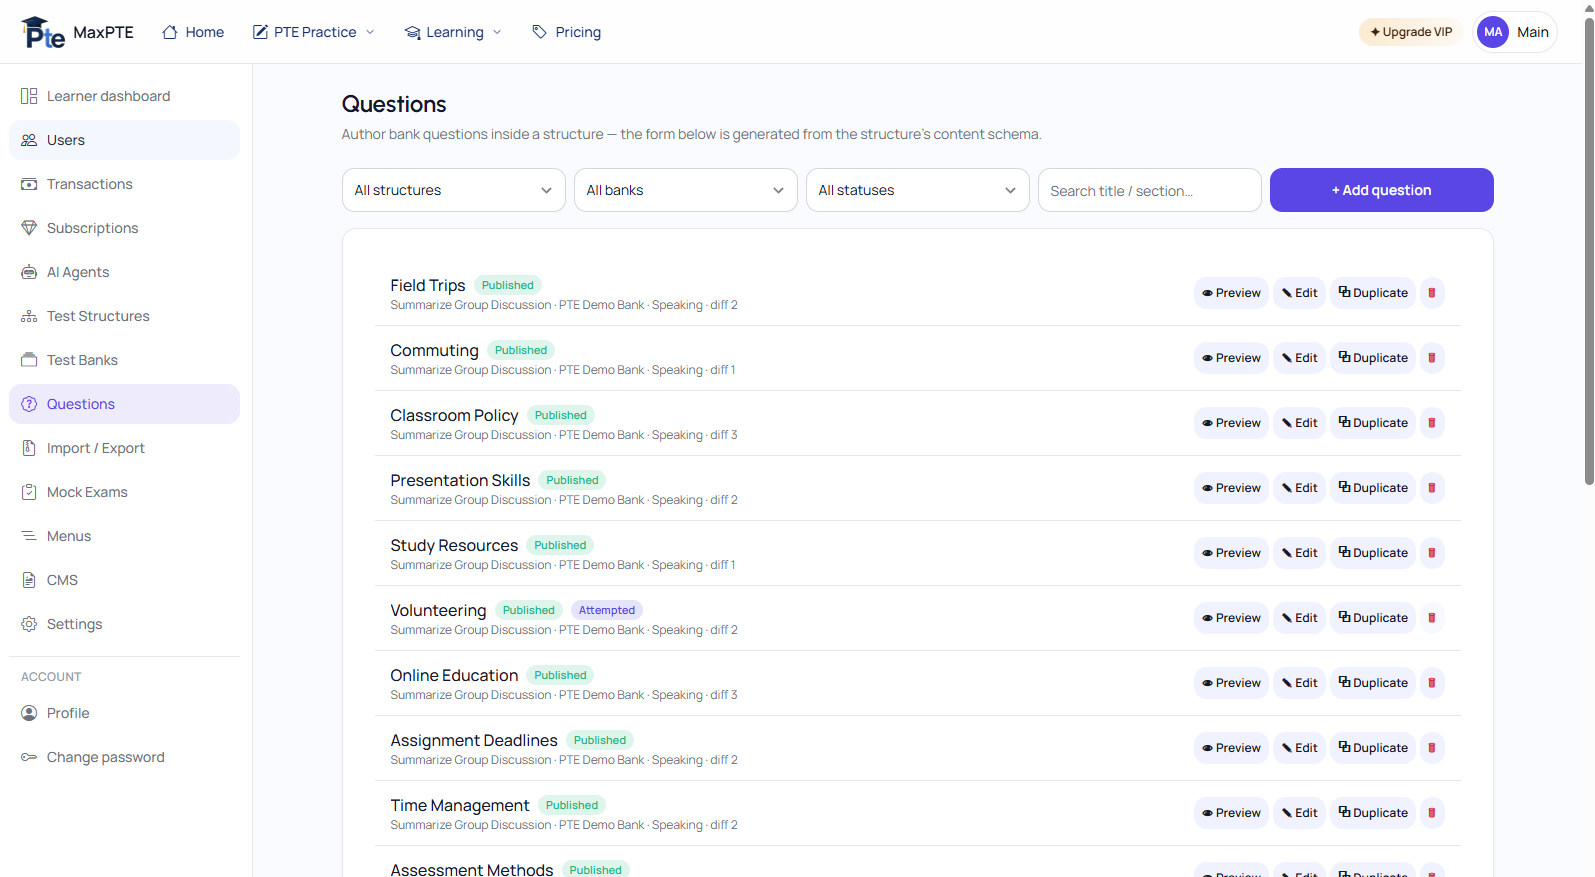Delete the Volunteering question
Screen dimensions: 1595x877
(x=1432, y=618)
